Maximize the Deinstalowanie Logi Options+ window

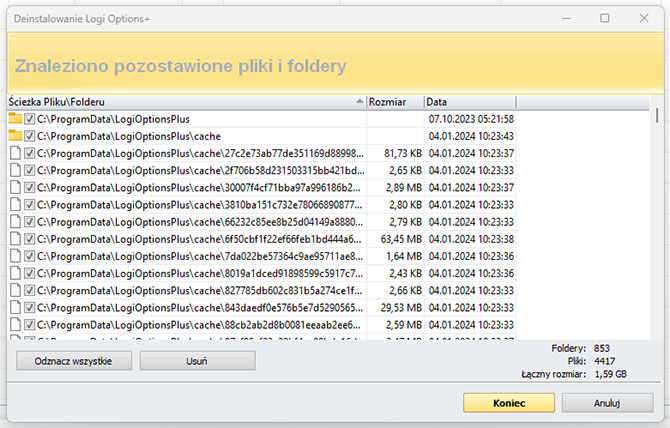(x=605, y=18)
